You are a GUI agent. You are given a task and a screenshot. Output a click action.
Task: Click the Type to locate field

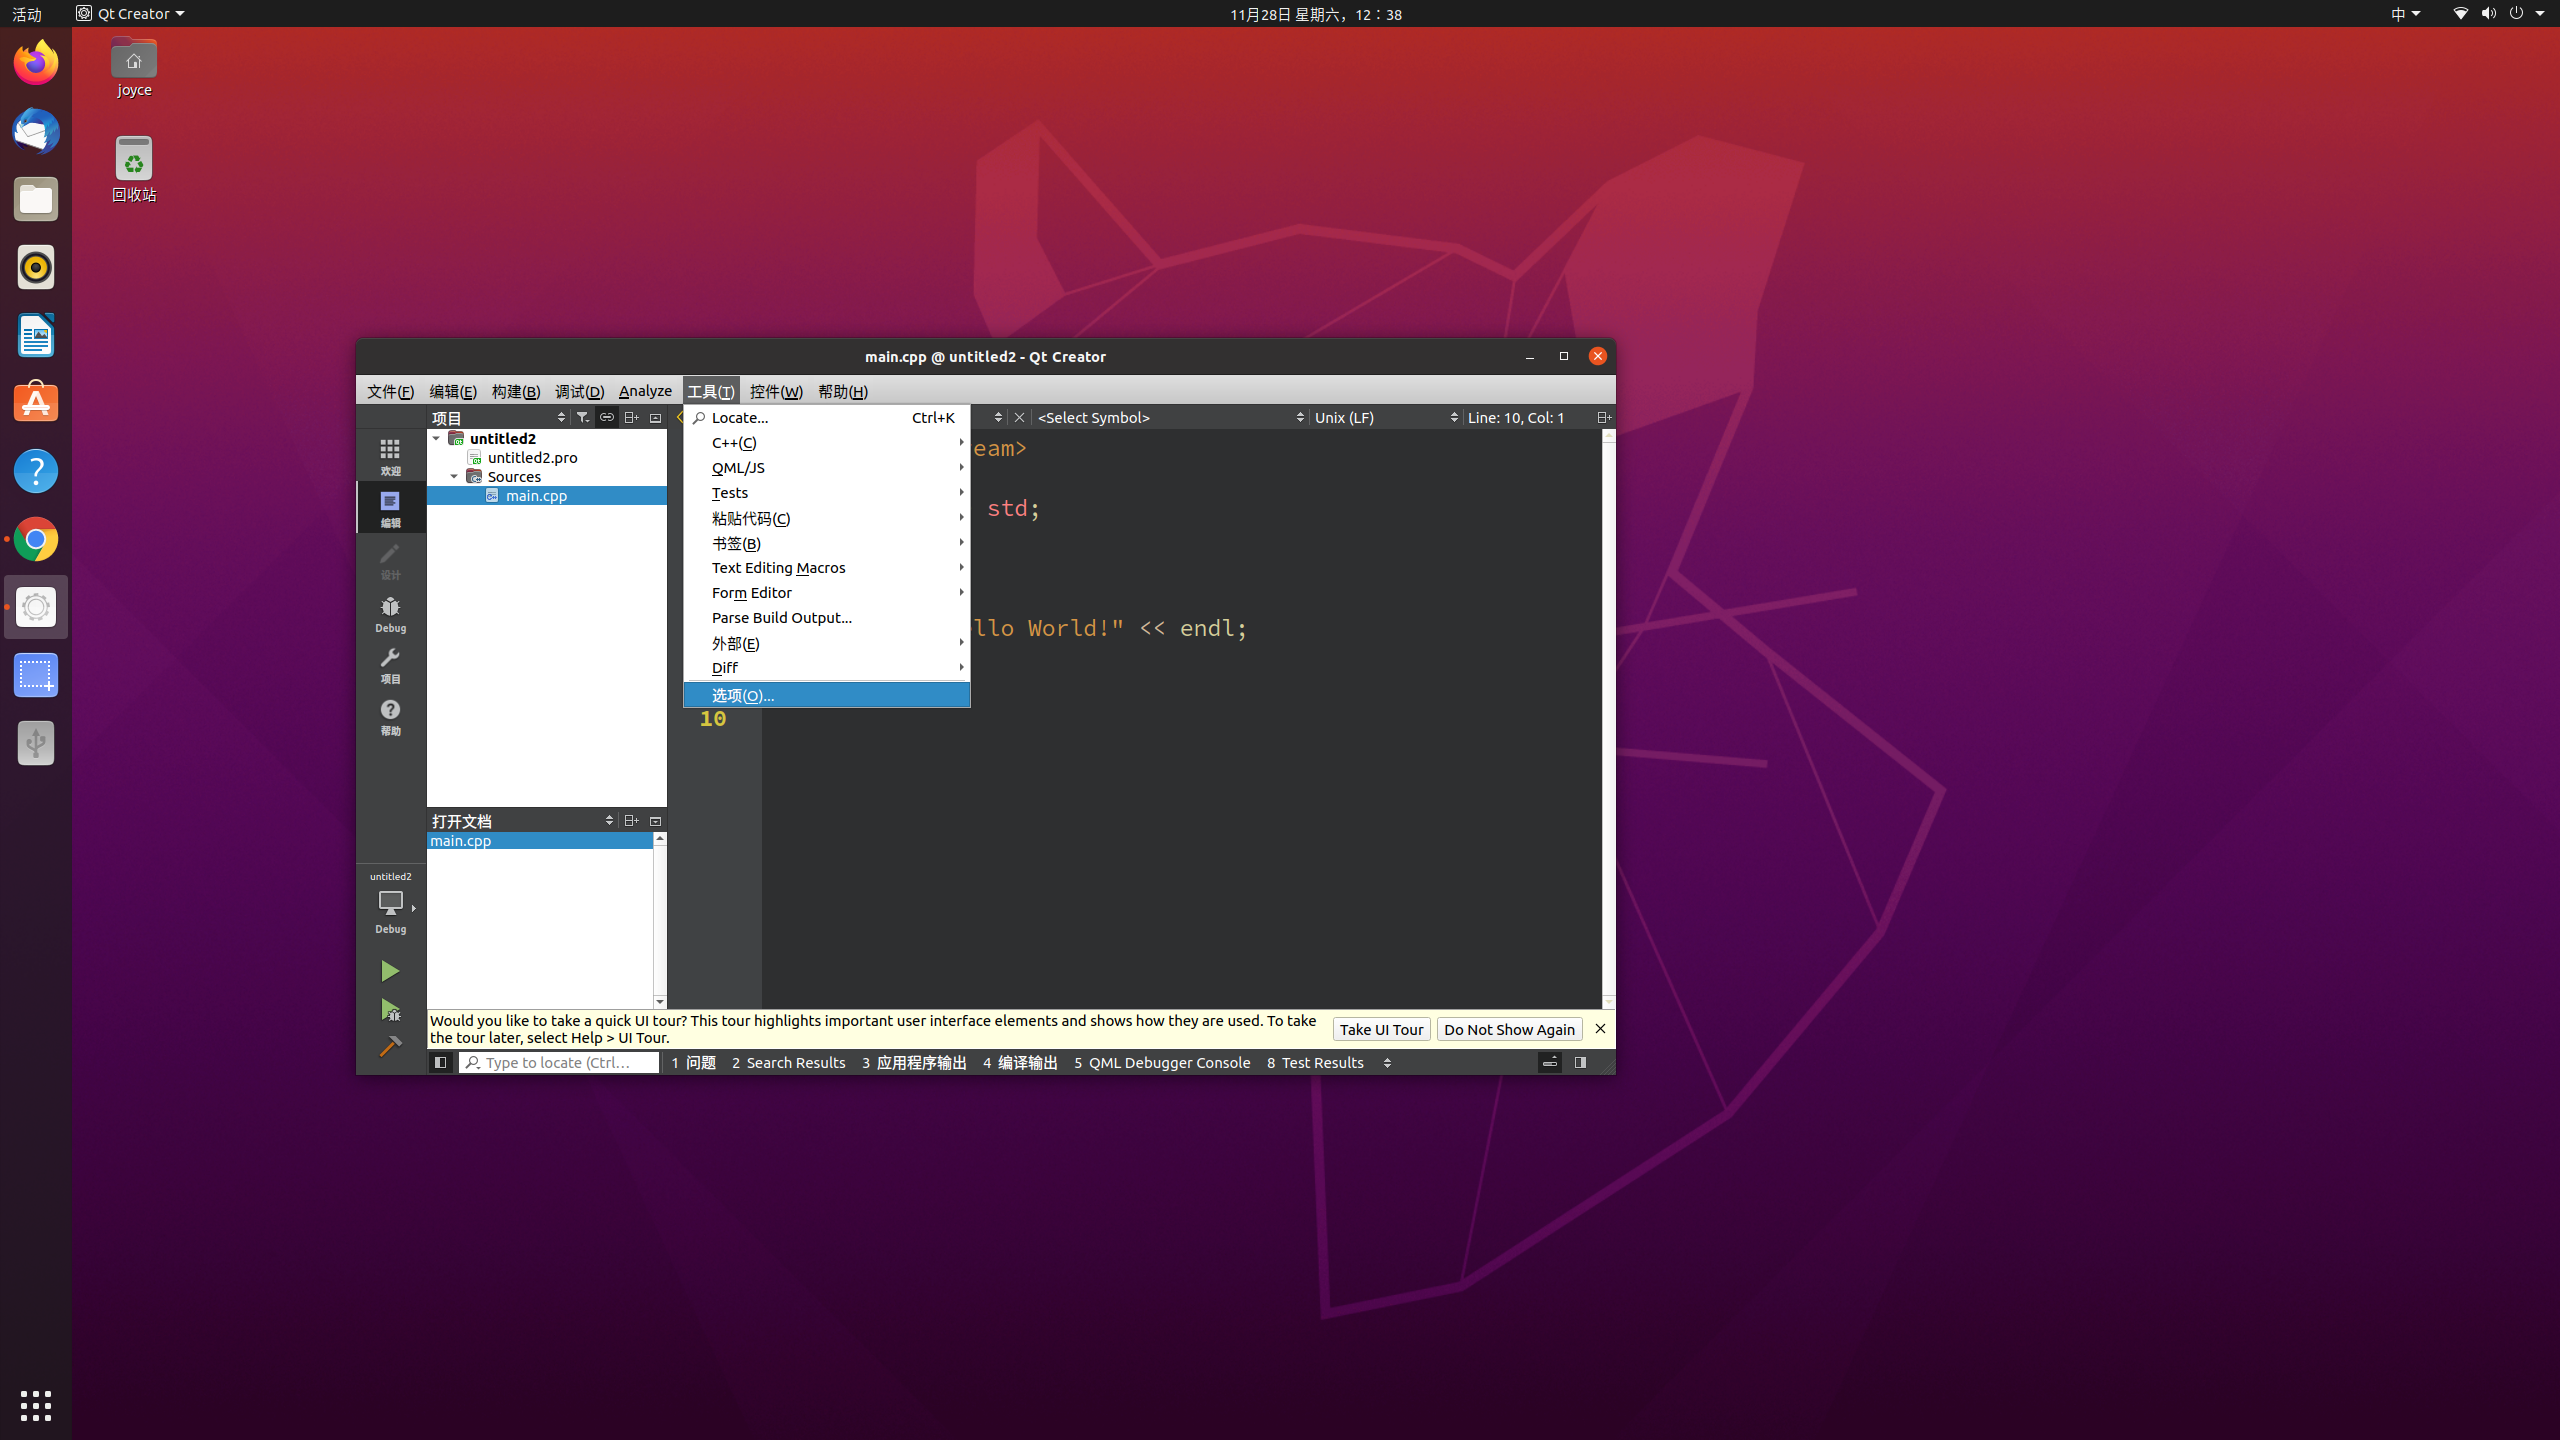(x=559, y=1062)
